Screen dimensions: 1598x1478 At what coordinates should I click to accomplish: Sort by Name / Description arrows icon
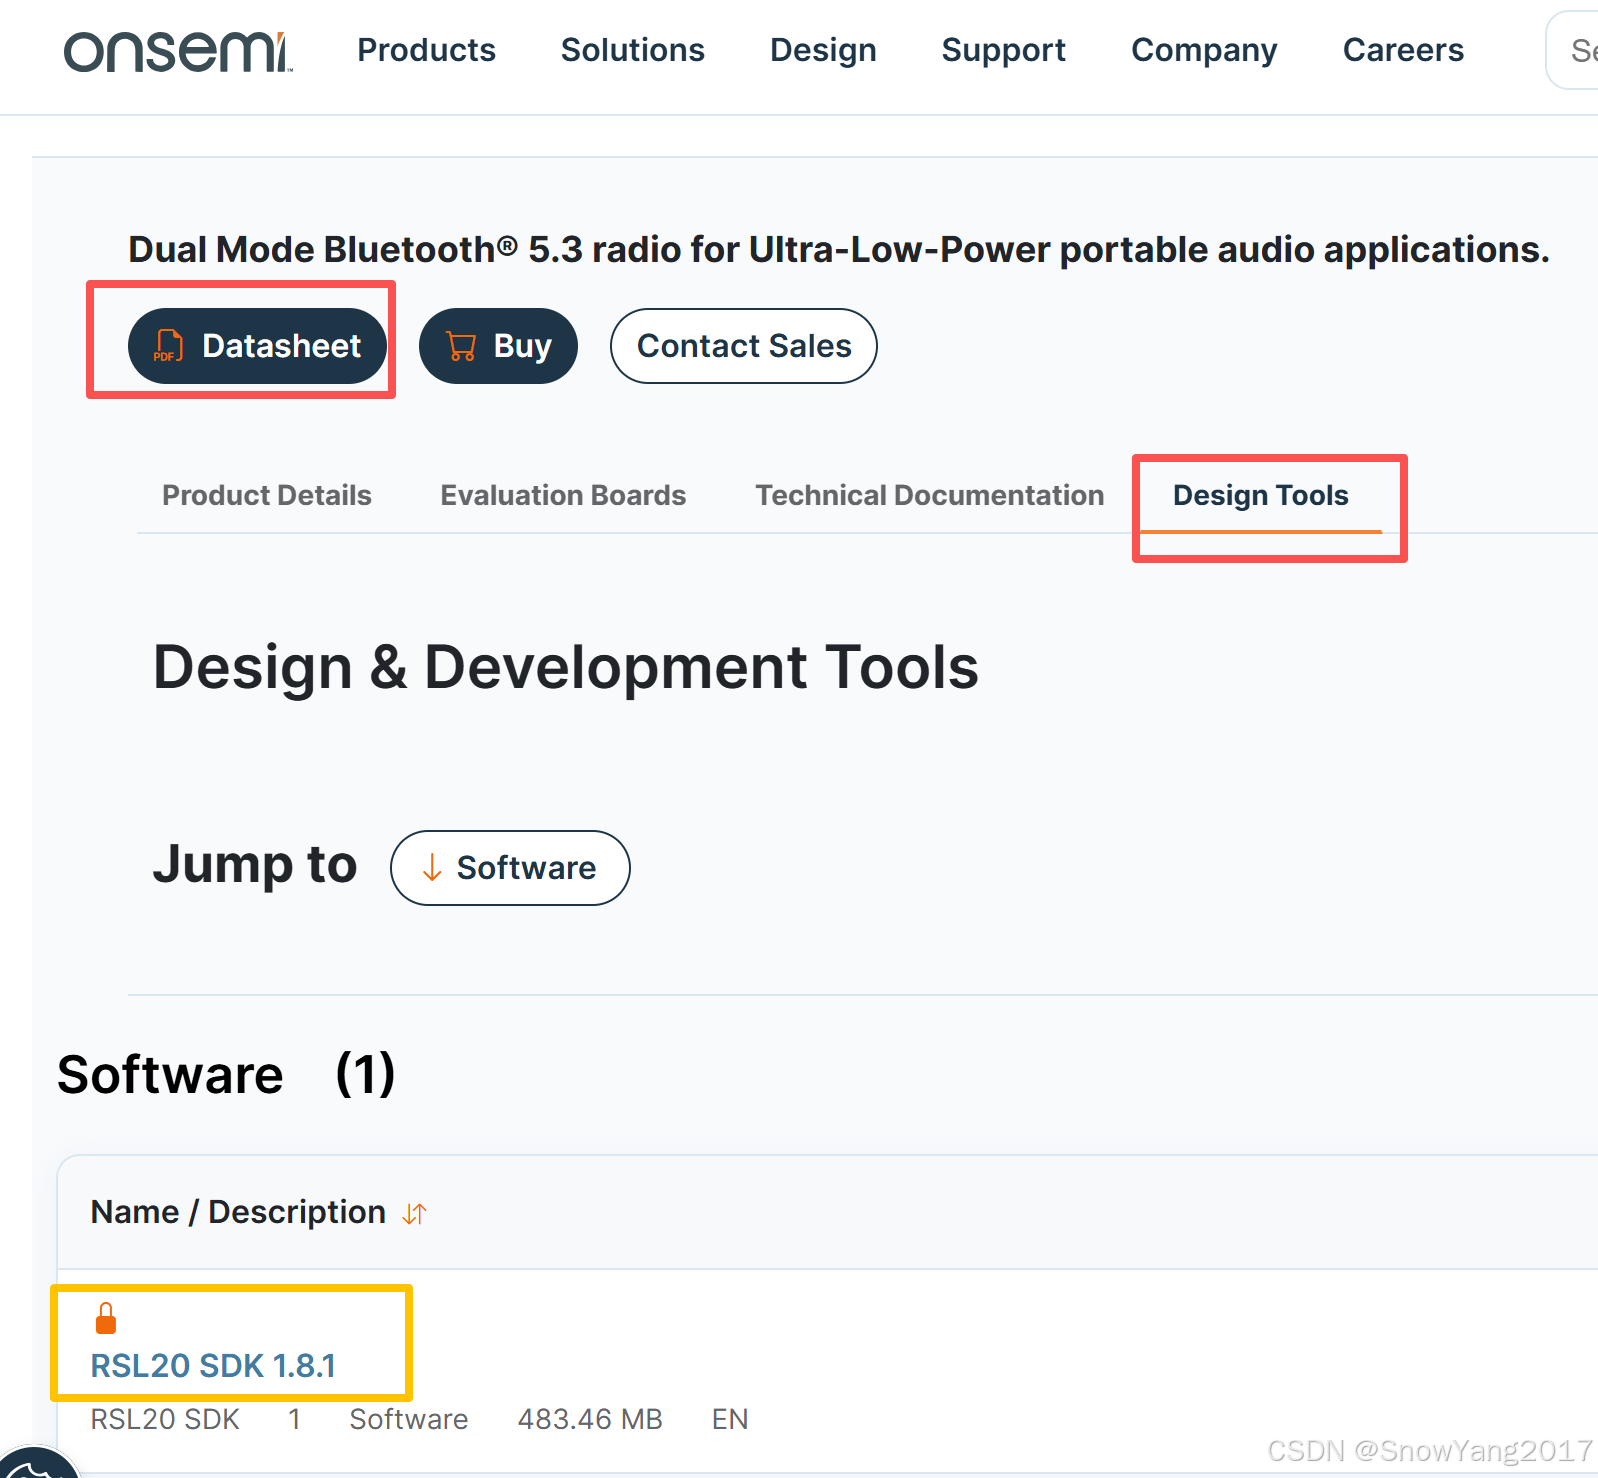click(415, 1213)
